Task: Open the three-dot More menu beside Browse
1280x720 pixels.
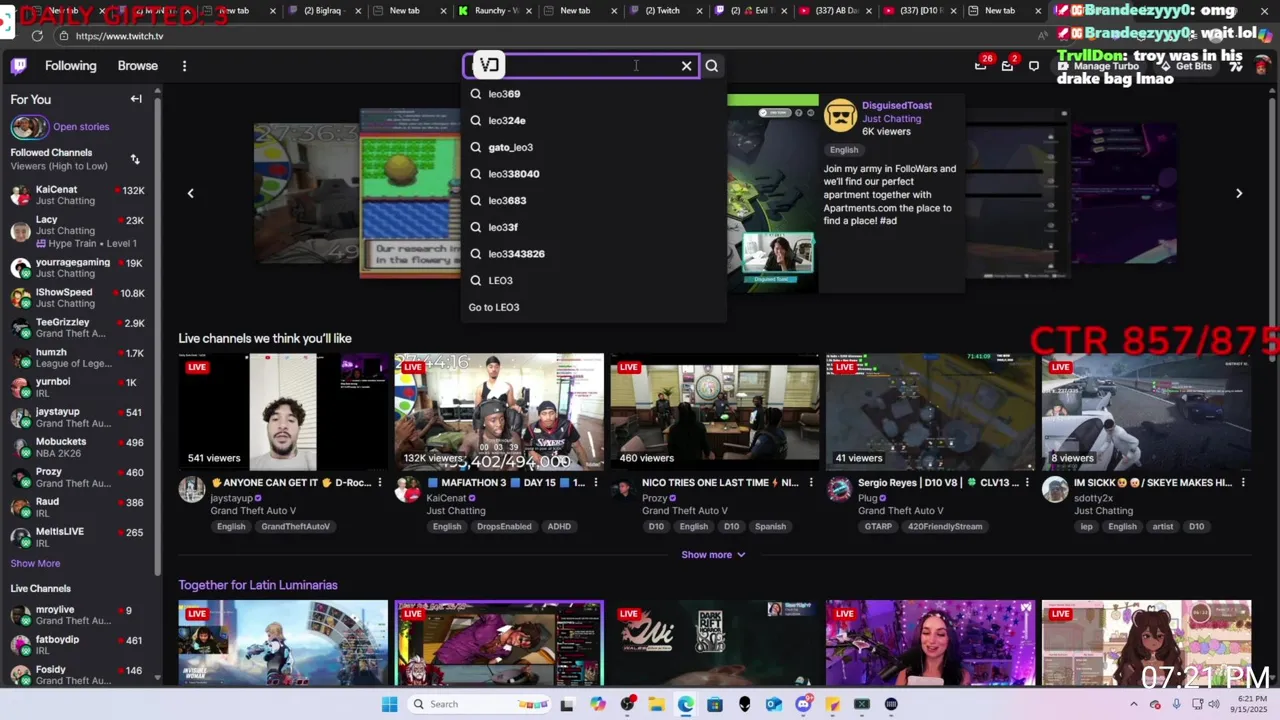Action: [x=184, y=66]
